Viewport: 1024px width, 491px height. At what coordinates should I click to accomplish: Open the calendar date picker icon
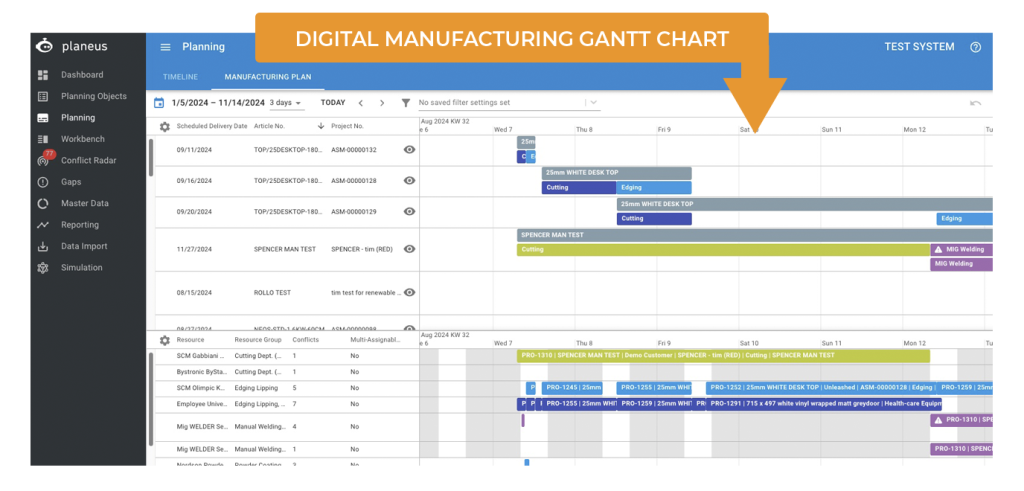click(x=159, y=103)
